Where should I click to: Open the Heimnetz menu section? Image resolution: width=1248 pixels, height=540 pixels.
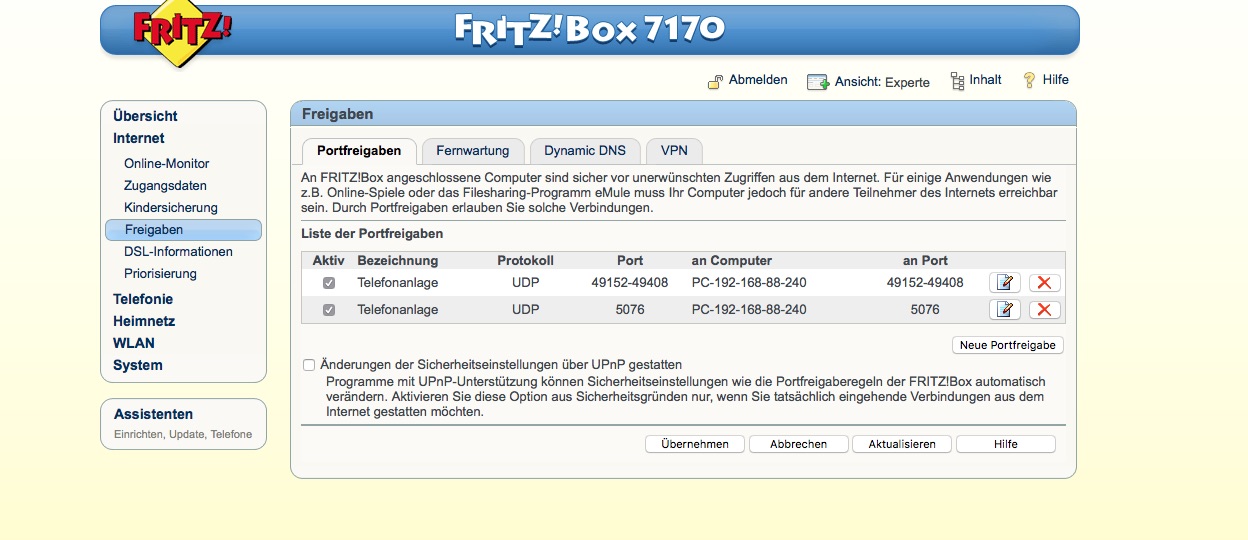(x=144, y=321)
